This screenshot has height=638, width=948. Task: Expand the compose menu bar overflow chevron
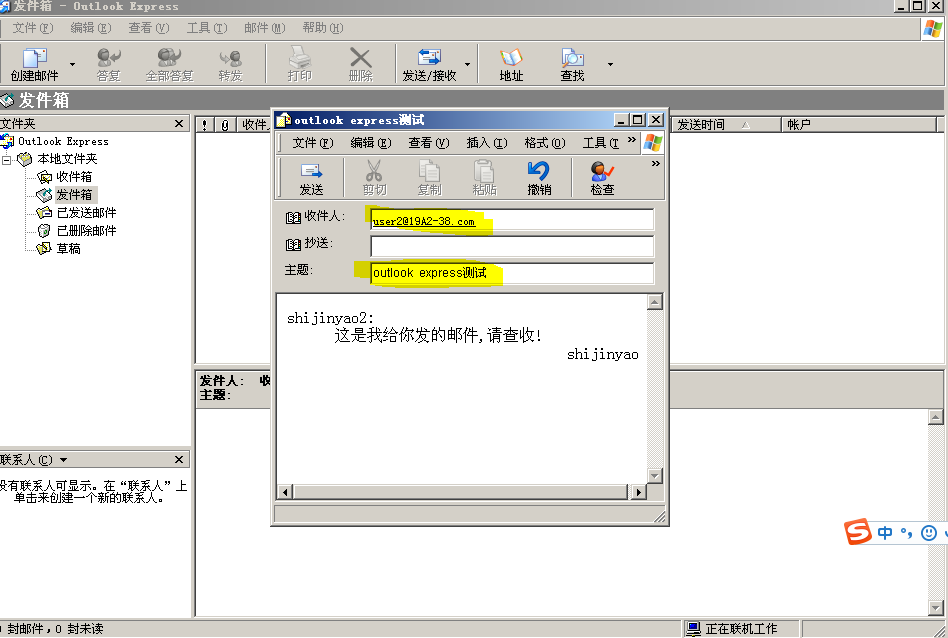[632, 140]
